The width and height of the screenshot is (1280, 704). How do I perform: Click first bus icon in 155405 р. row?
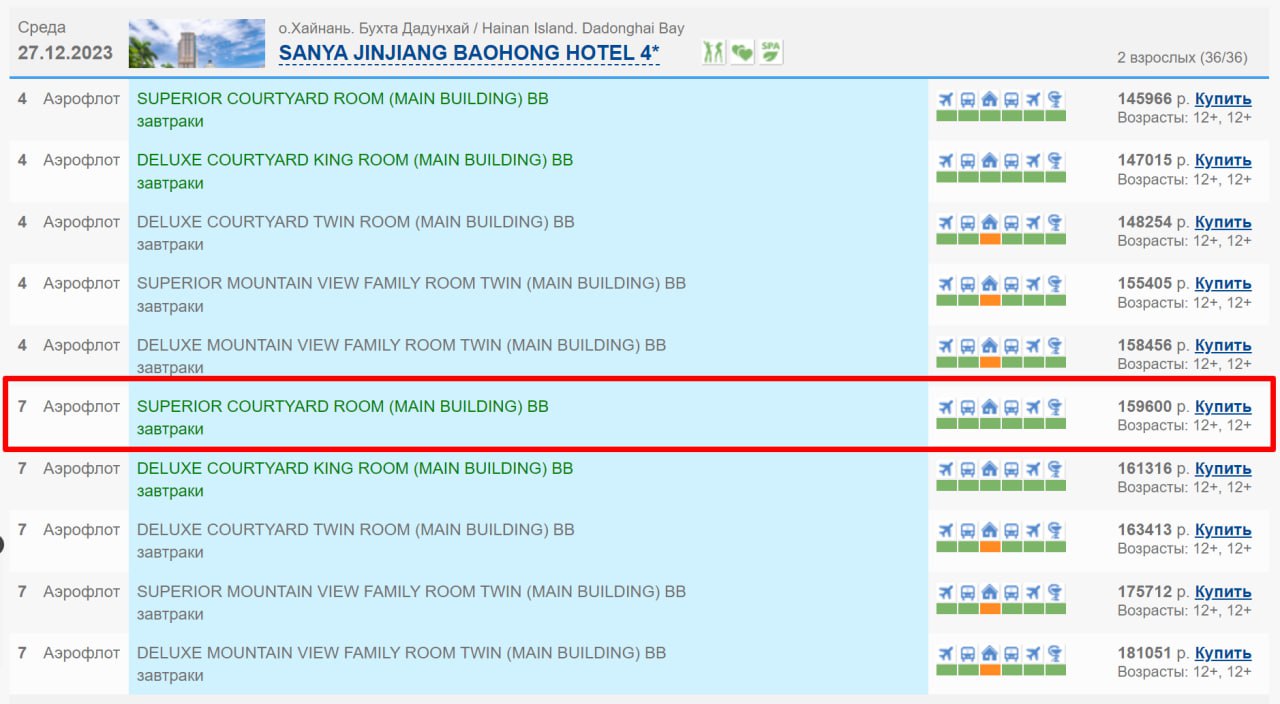pos(968,284)
